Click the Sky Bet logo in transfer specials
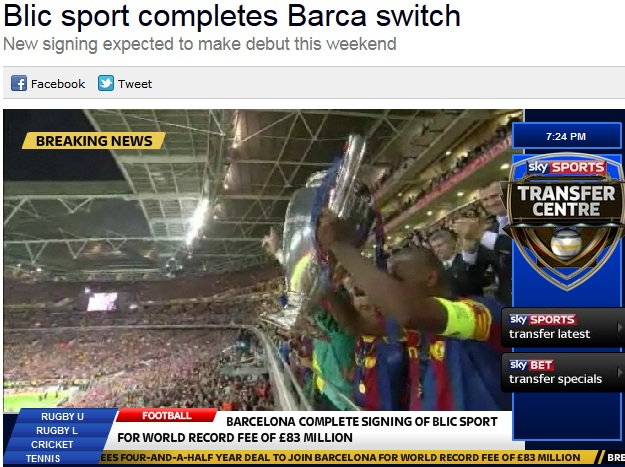Viewport: 625px width, 467px height. (531, 365)
